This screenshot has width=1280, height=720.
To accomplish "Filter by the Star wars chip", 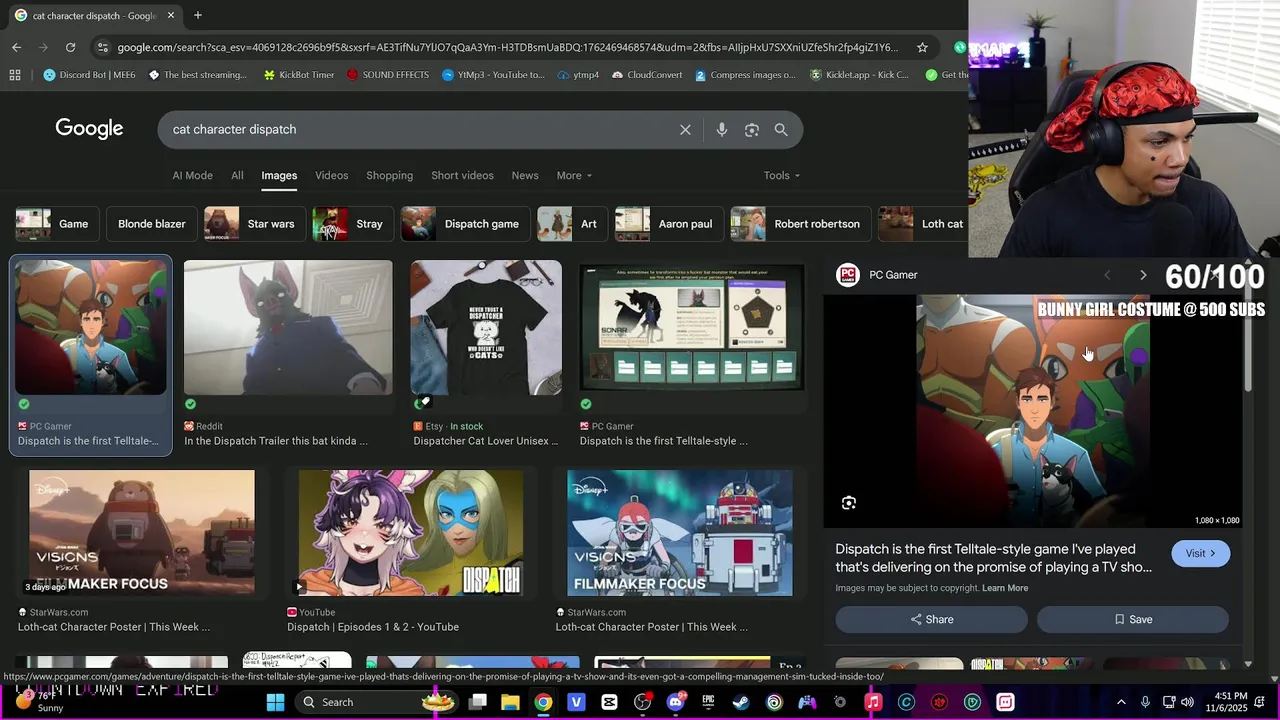I will click(x=254, y=224).
